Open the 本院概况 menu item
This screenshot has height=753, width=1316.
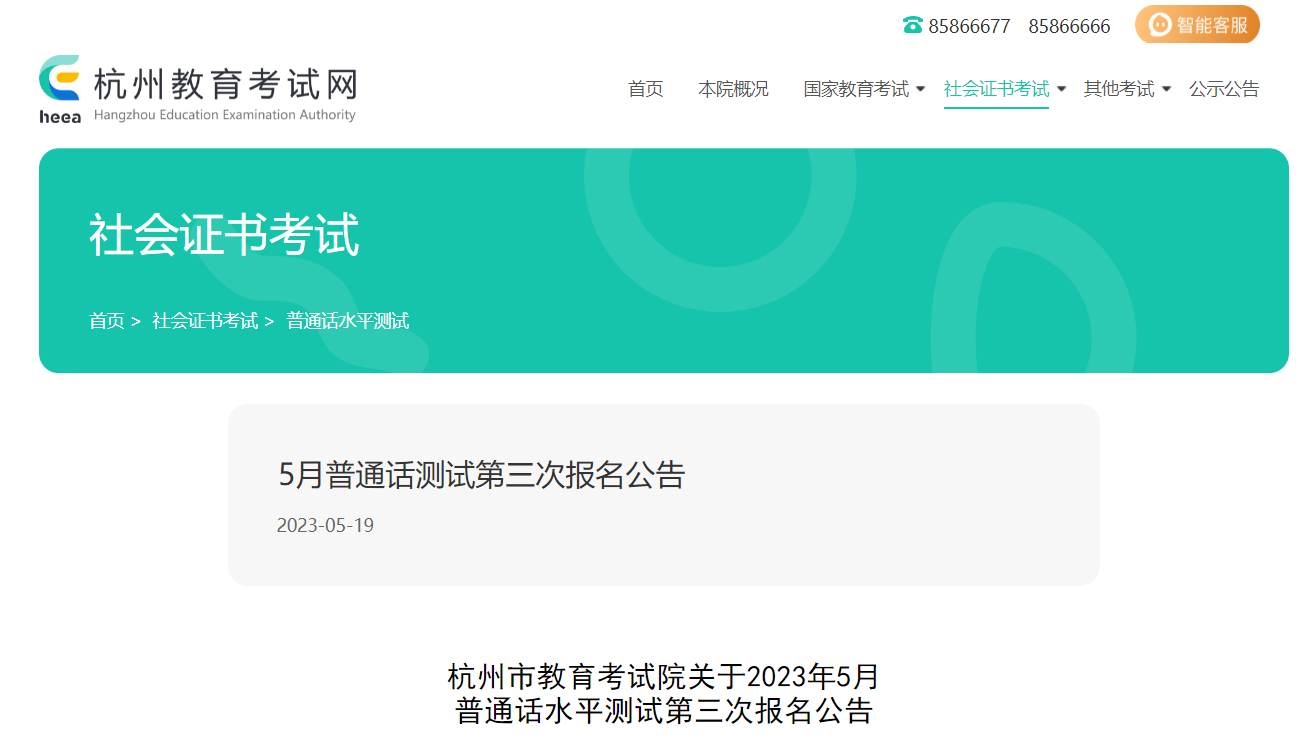point(733,89)
